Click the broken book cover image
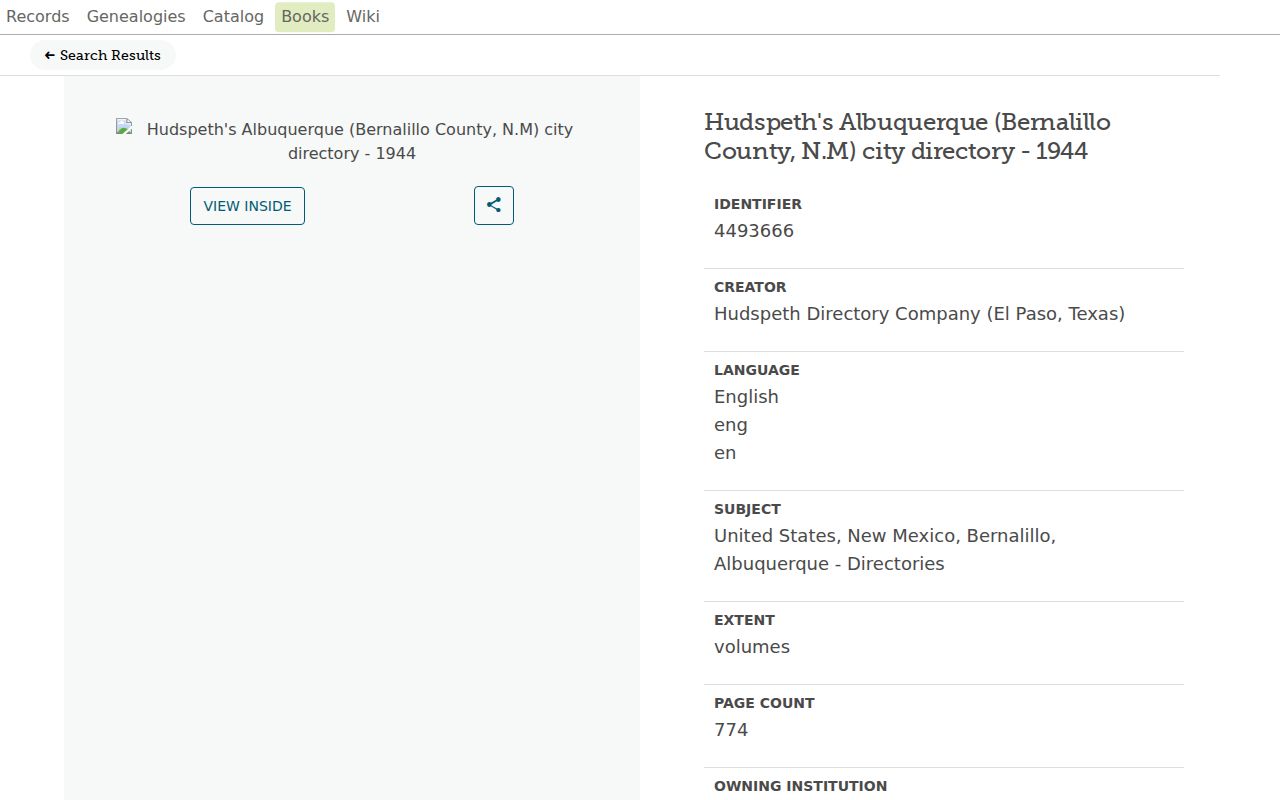Image resolution: width=1280 pixels, height=800 pixels. (x=352, y=141)
